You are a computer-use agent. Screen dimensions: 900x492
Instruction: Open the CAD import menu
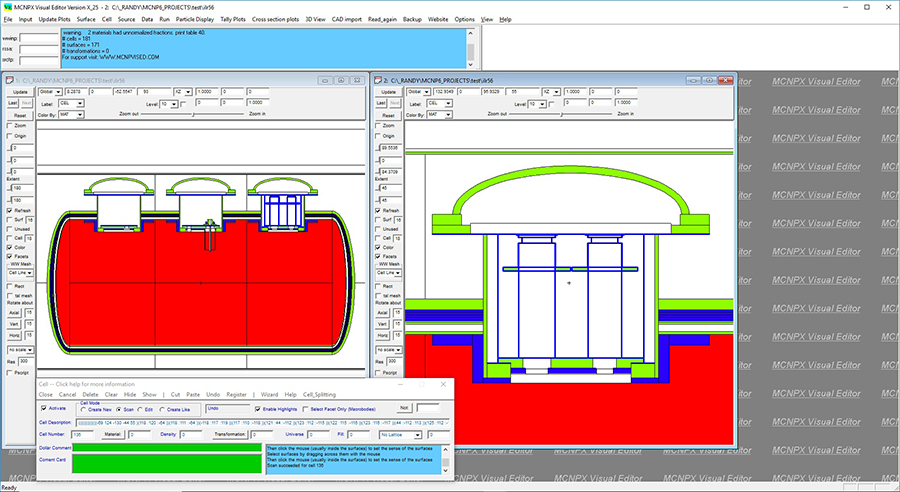coord(347,19)
